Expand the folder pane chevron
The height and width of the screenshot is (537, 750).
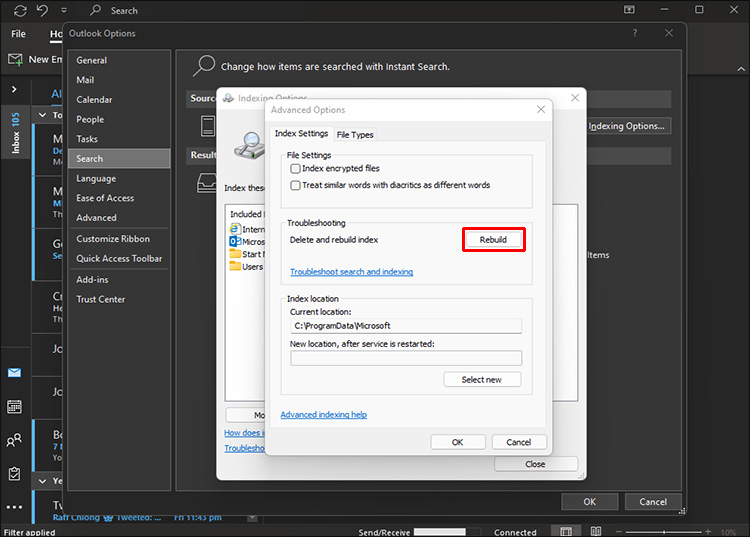pyautogui.click(x=14, y=89)
